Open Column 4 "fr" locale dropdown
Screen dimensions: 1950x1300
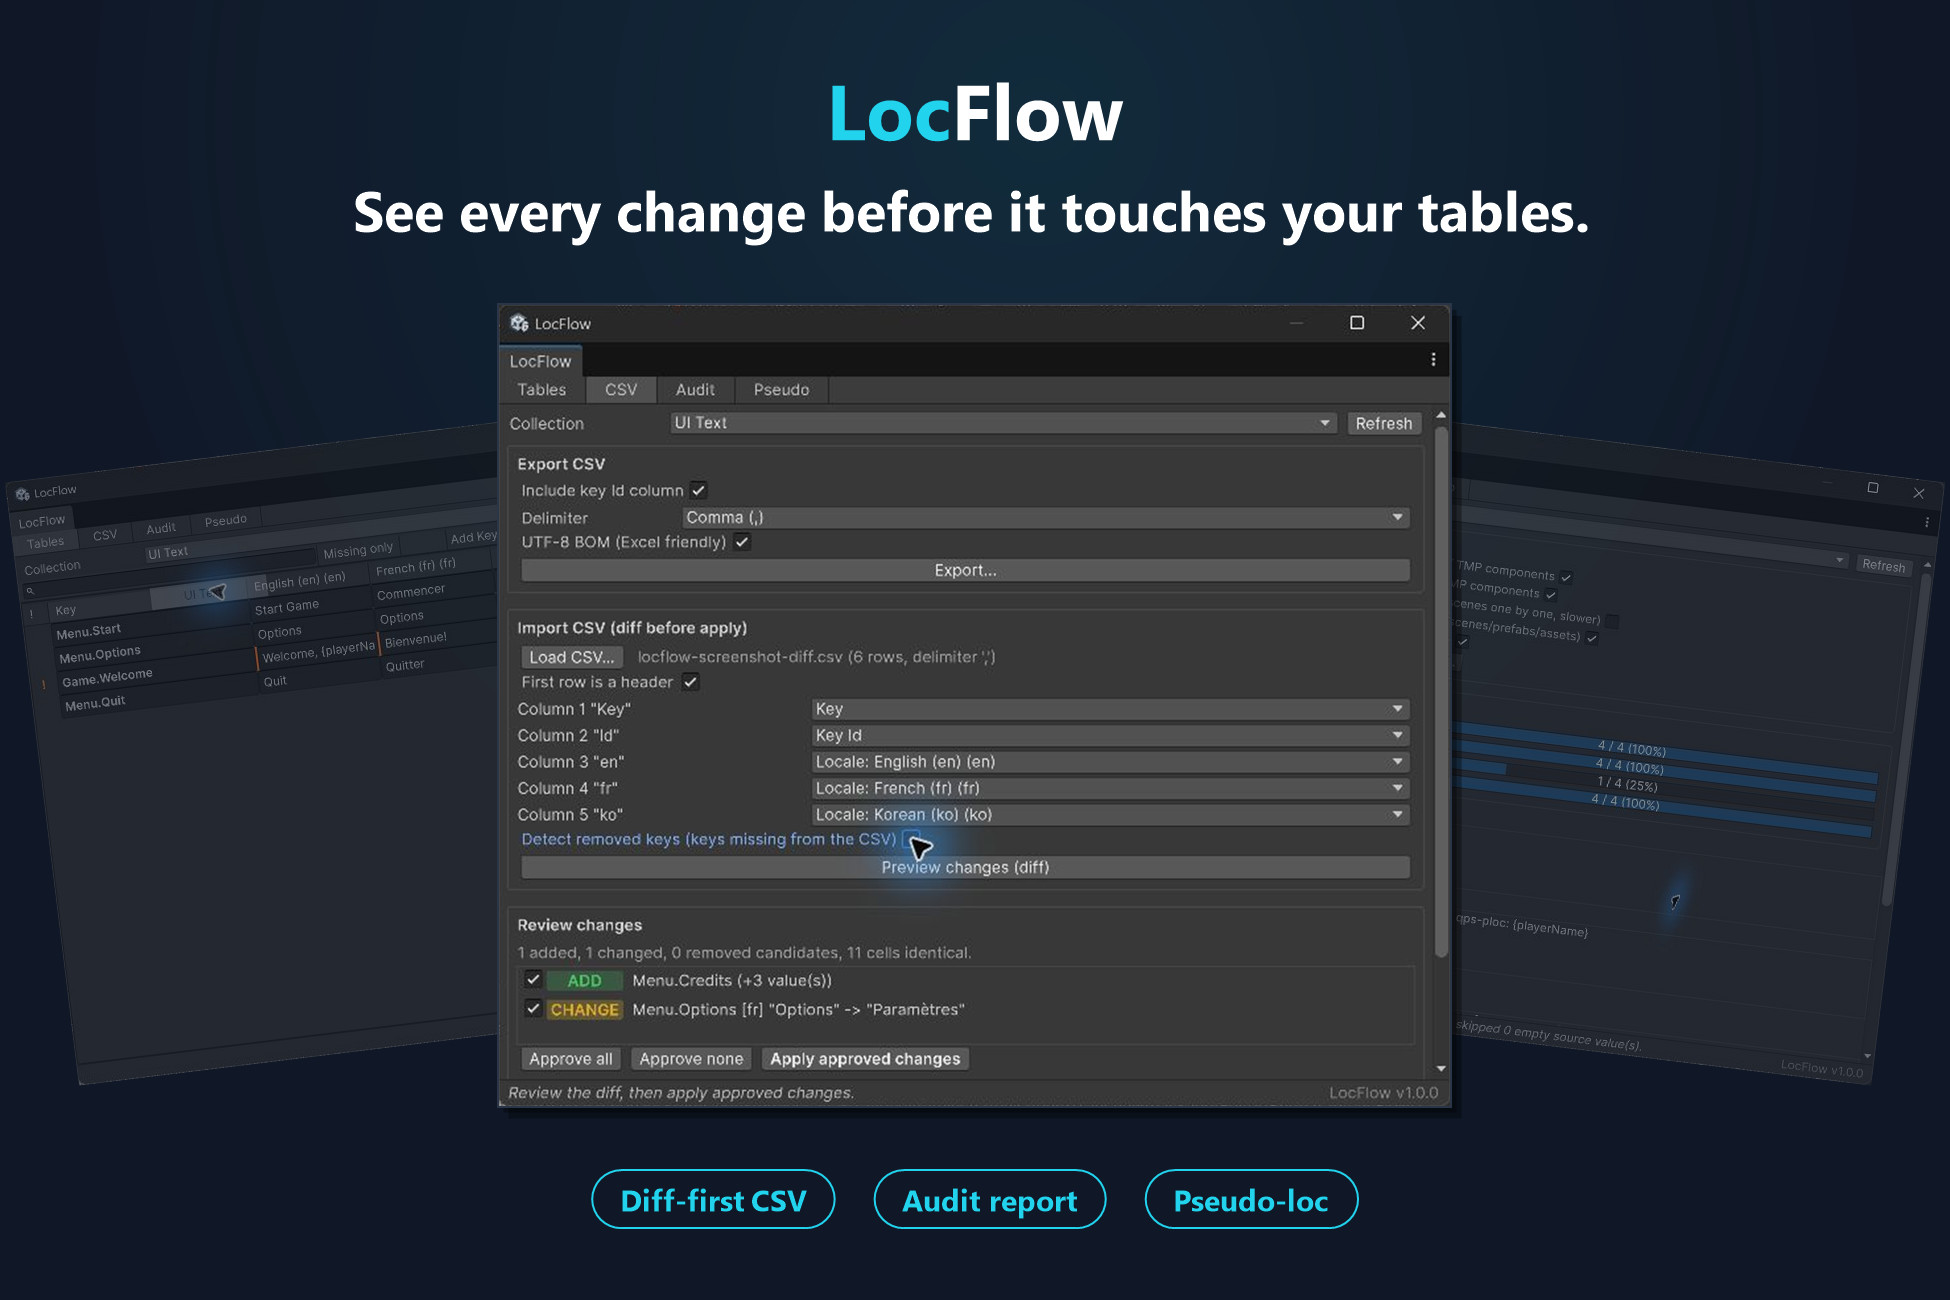[x=1110, y=788]
